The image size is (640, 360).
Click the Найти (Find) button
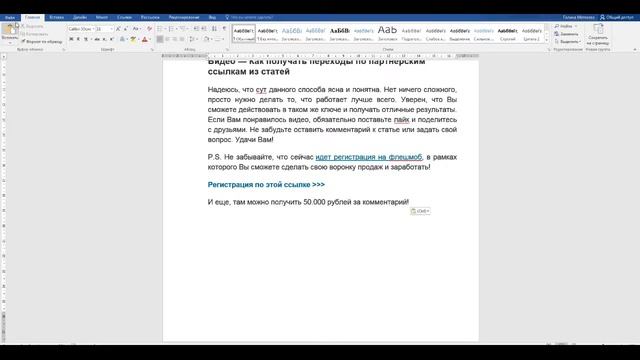click(x=566, y=27)
